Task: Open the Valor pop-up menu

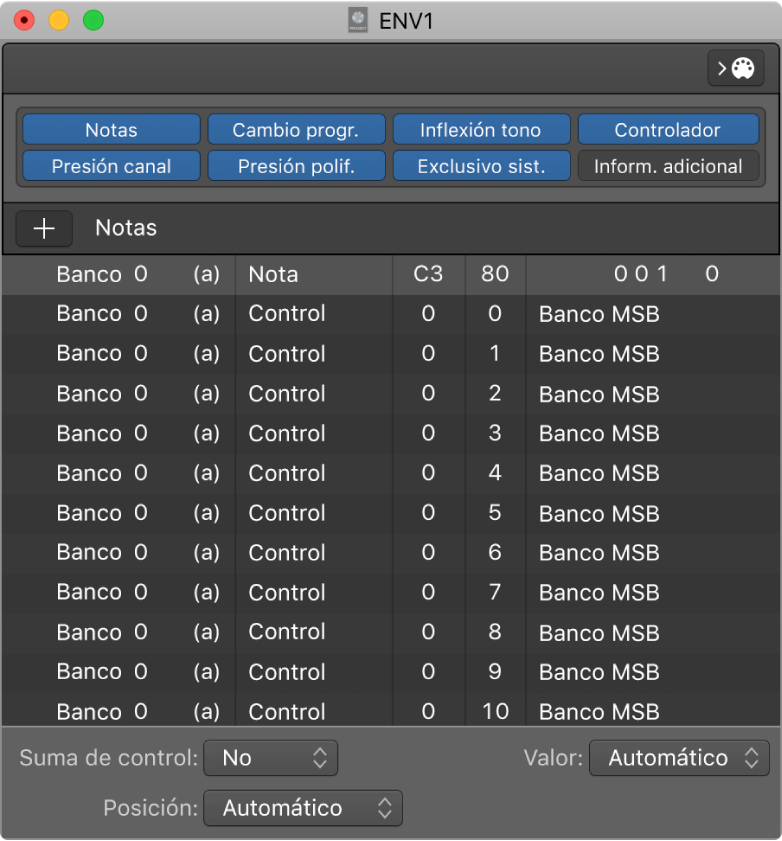Action: click(679, 758)
